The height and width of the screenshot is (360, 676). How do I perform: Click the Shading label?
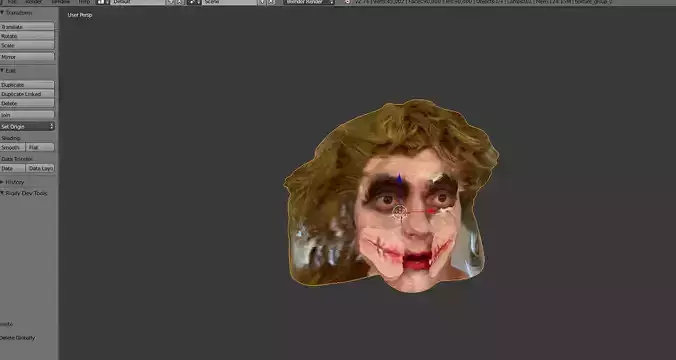[x=11, y=138]
